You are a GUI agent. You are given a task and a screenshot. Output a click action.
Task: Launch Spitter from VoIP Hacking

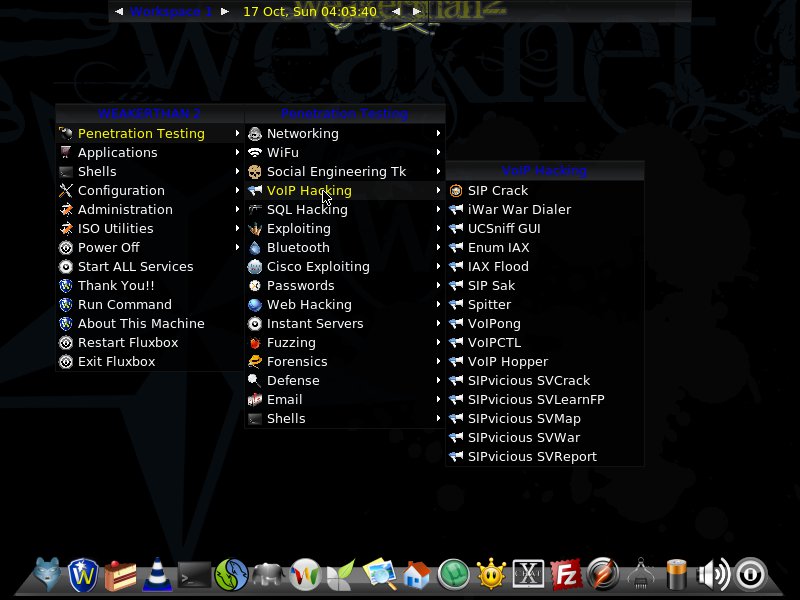click(545, 305)
